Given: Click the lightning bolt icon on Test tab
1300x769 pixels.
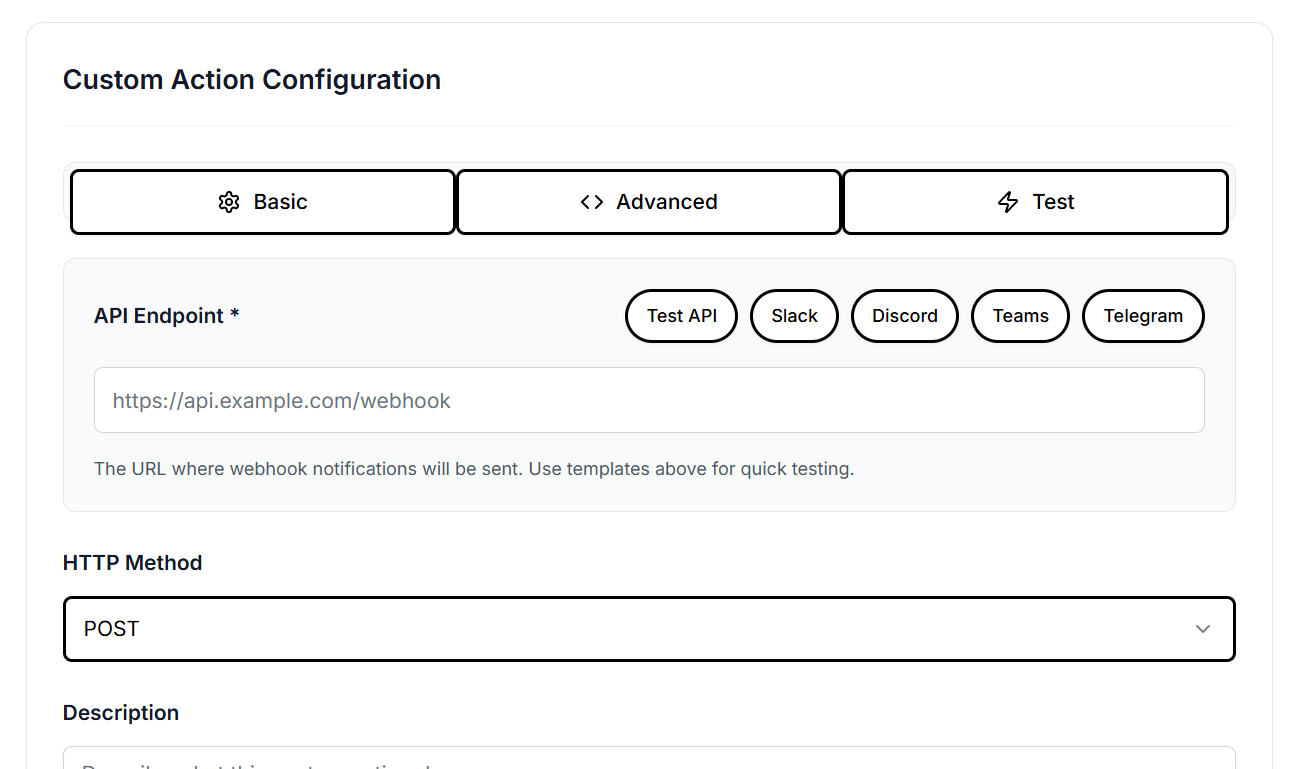Looking at the screenshot, I should click(x=1006, y=201).
